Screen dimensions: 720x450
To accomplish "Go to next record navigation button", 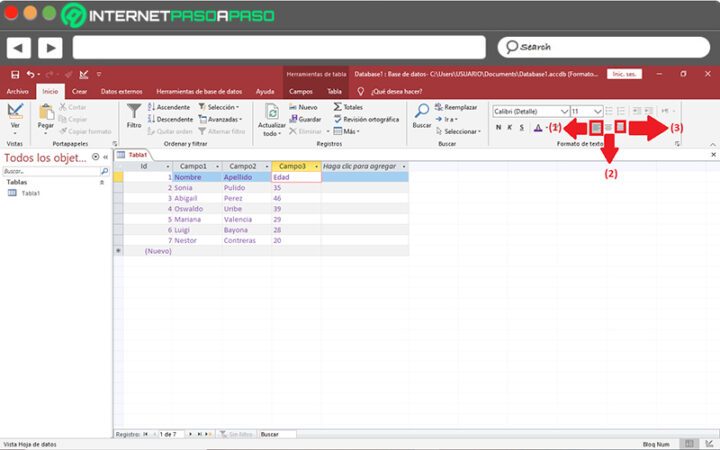I will pos(191,434).
